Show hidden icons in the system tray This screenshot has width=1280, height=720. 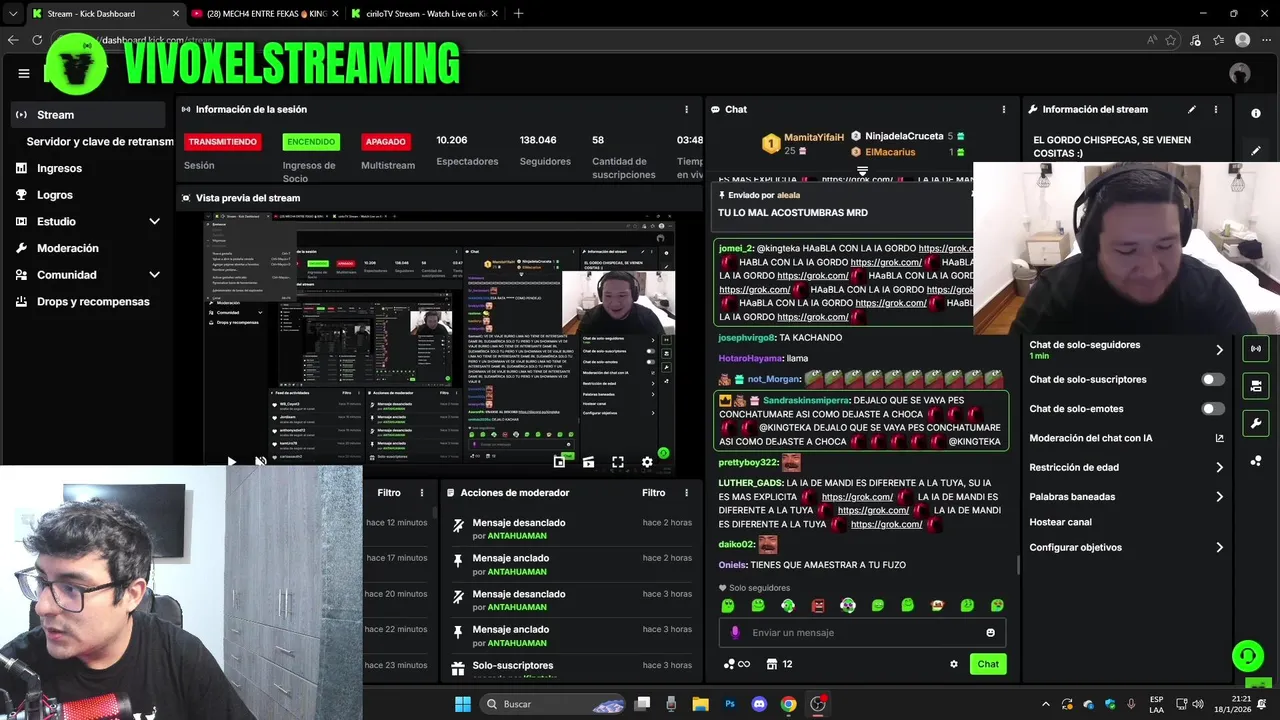point(1045,704)
